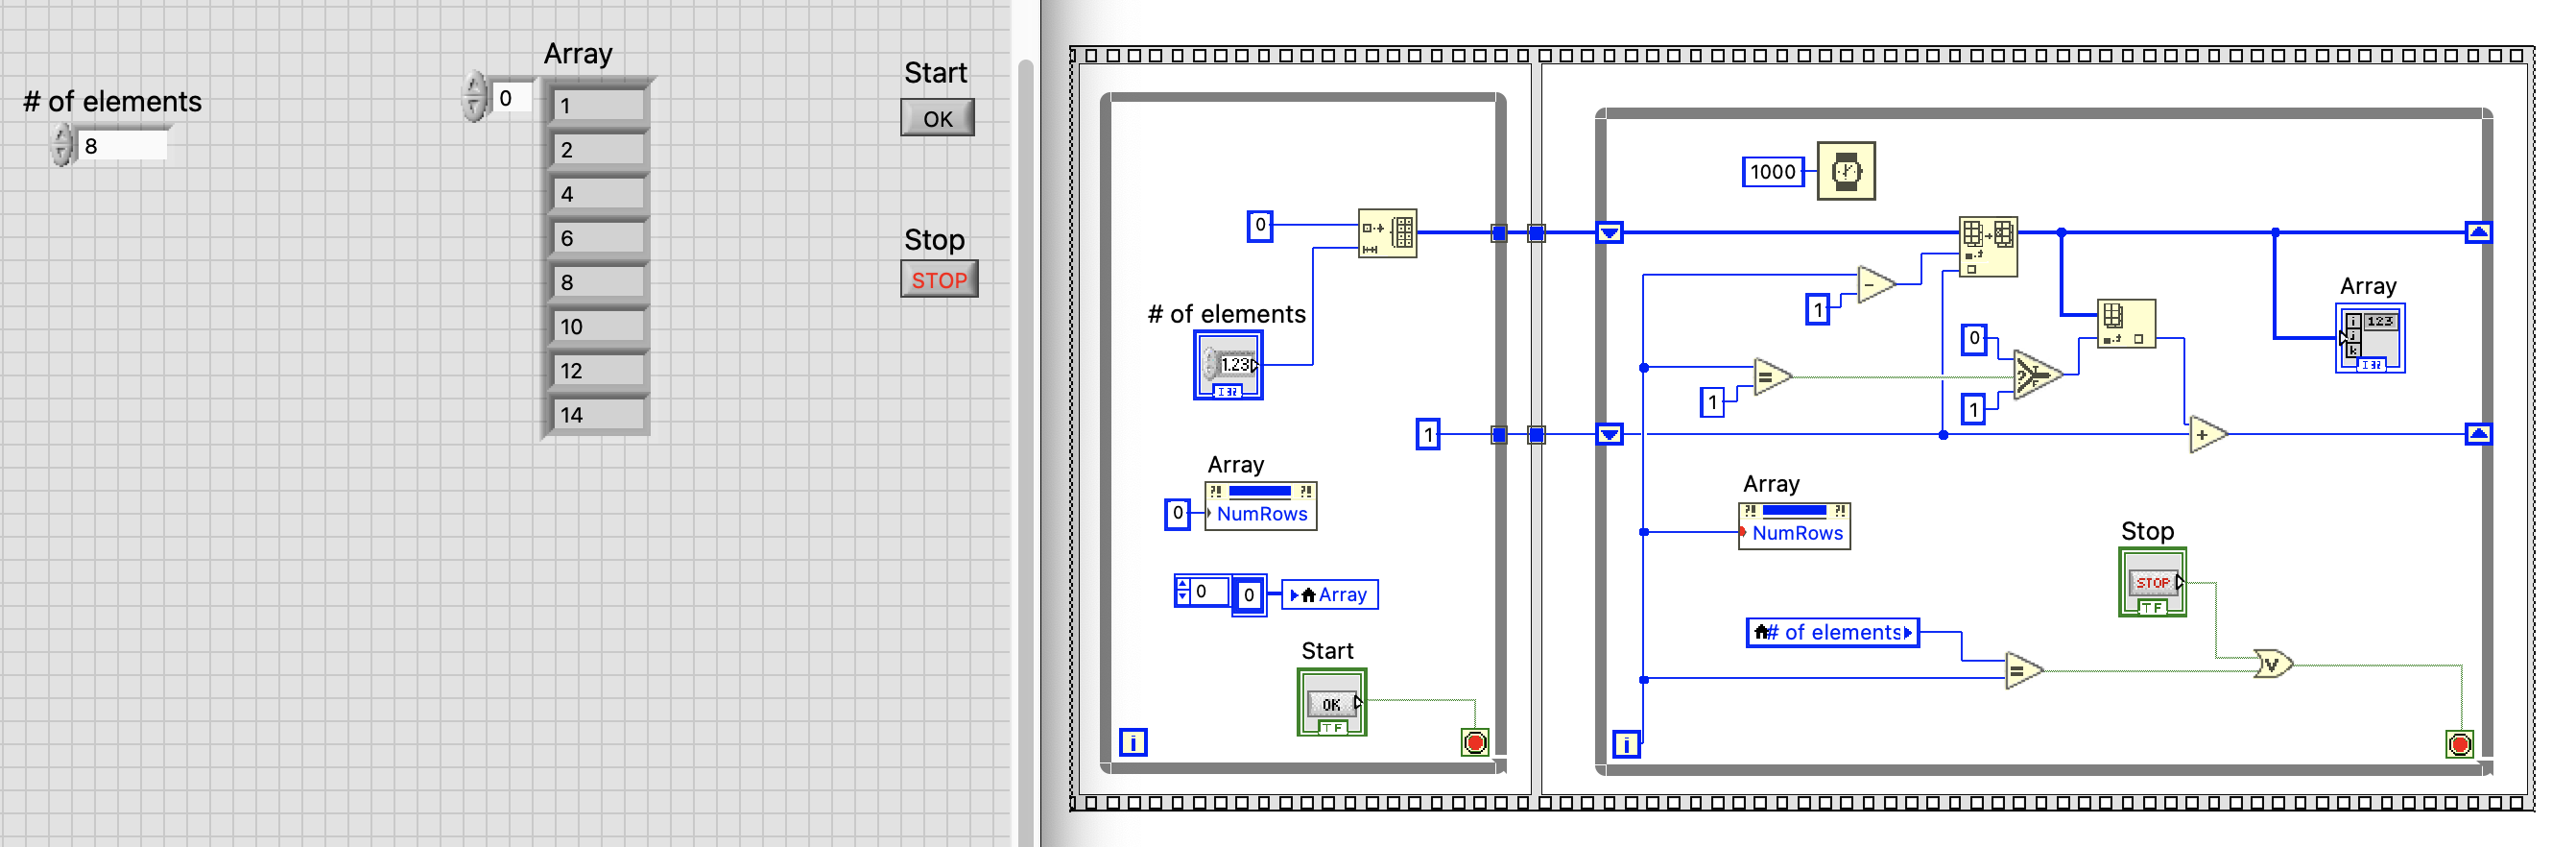Click the Initialize Array function node
The height and width of the screenshot is (847, 2576).
coord(1387,234)
